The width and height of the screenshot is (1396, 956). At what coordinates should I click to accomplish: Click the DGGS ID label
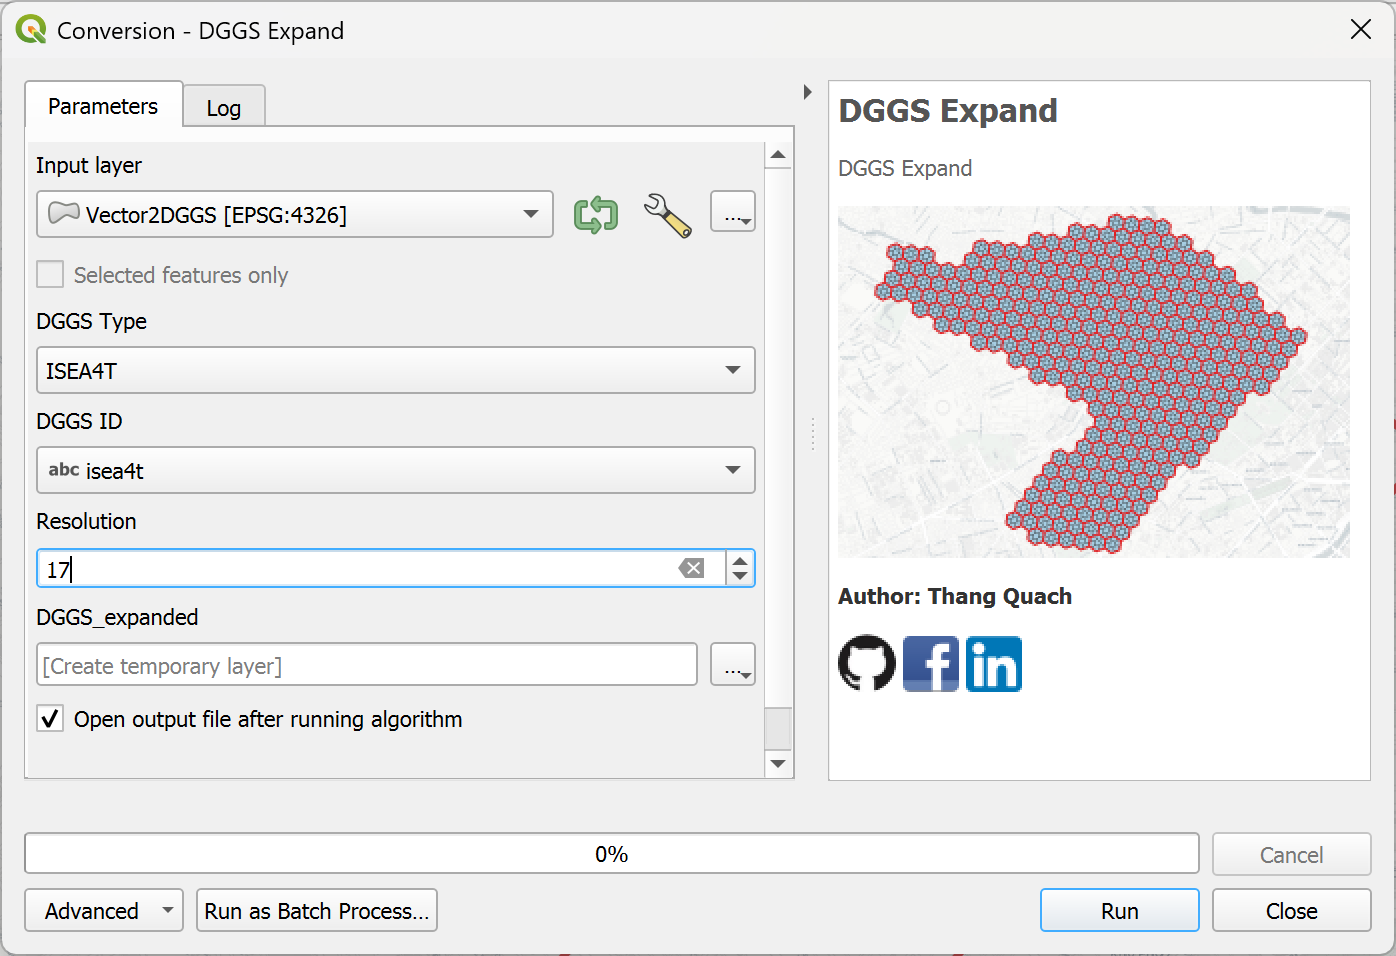tap(79, 421)
